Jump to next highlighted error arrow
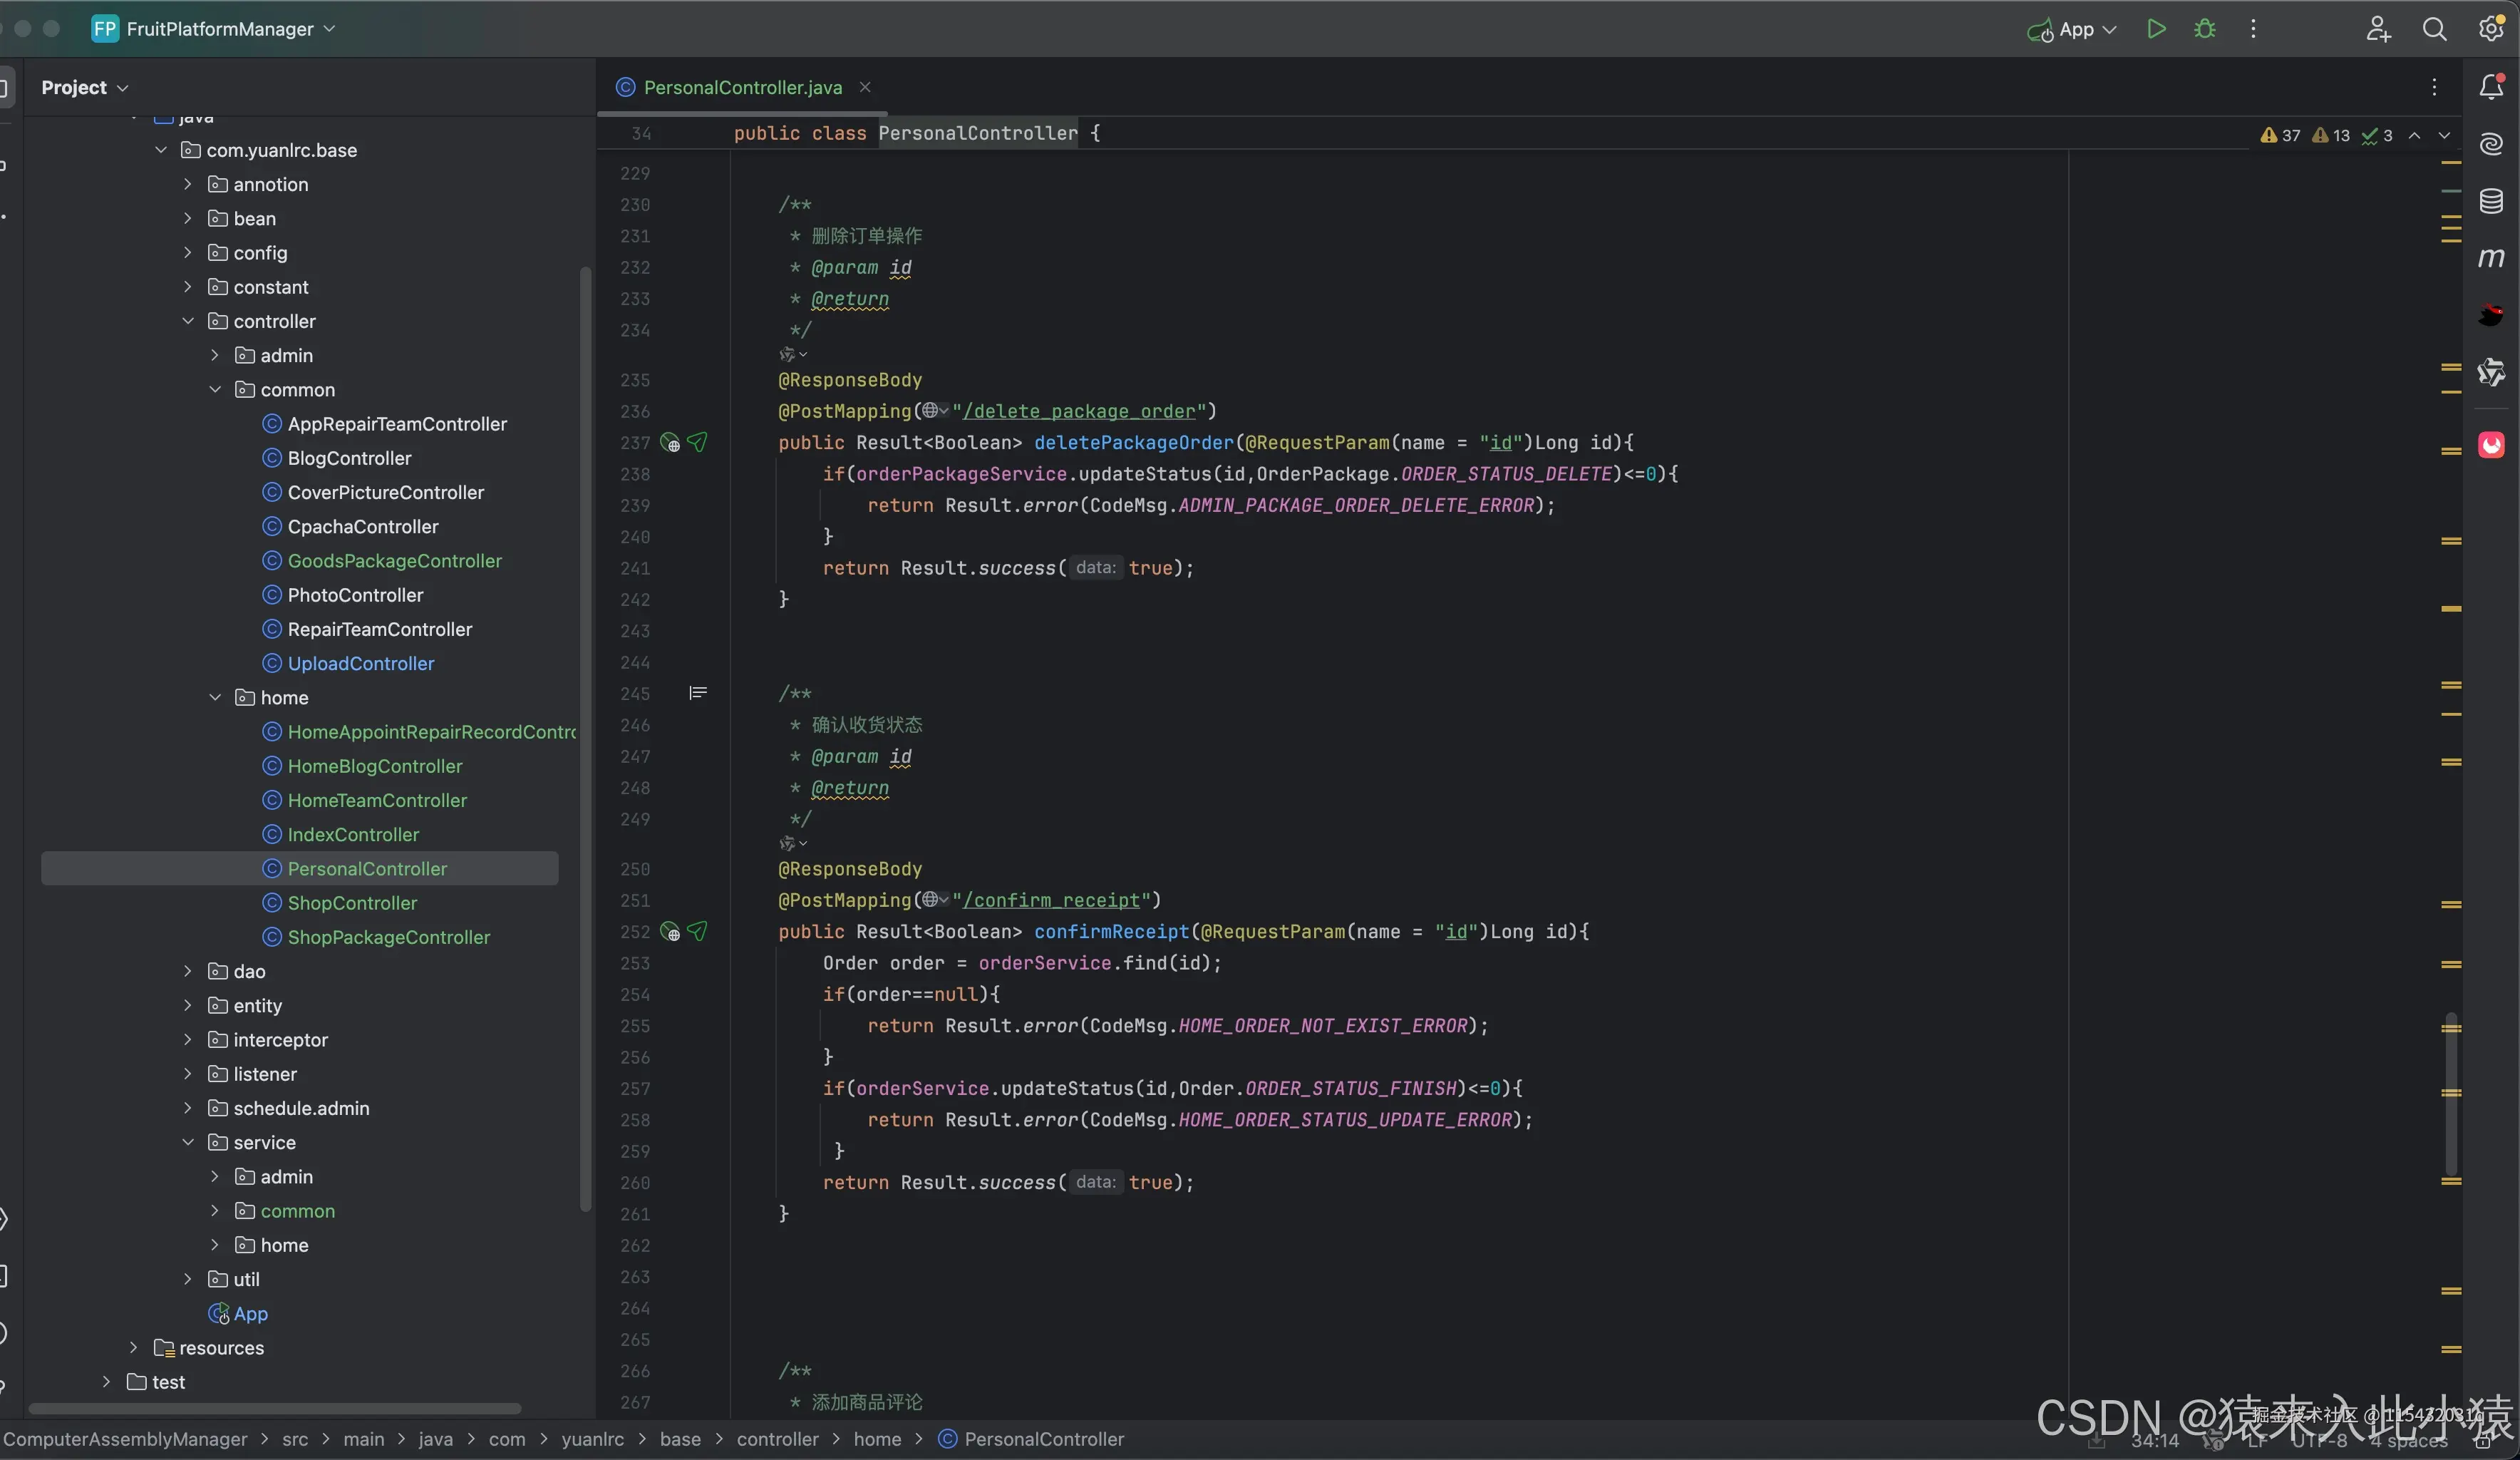 coord(2444,135)
